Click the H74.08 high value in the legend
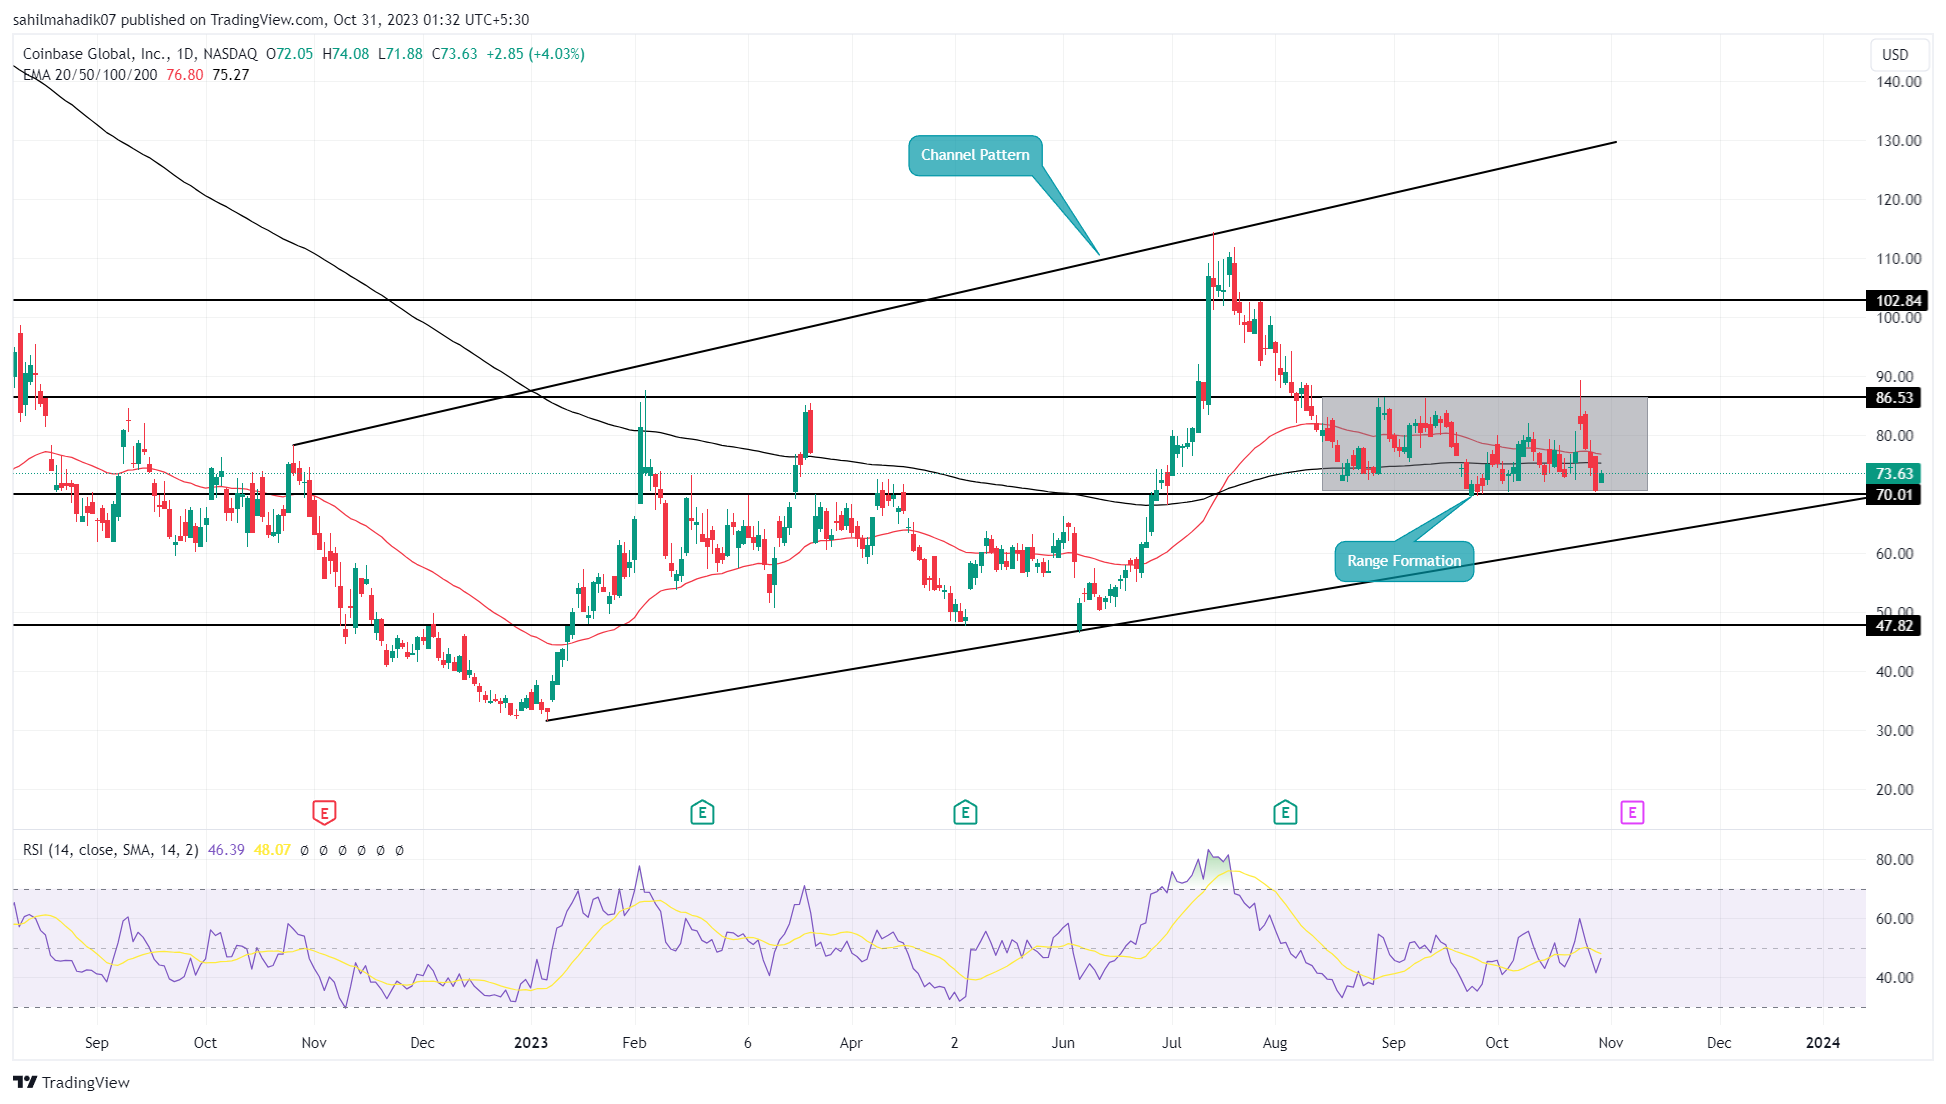Screen dimensions: 1946x1104 pos(345,54)
